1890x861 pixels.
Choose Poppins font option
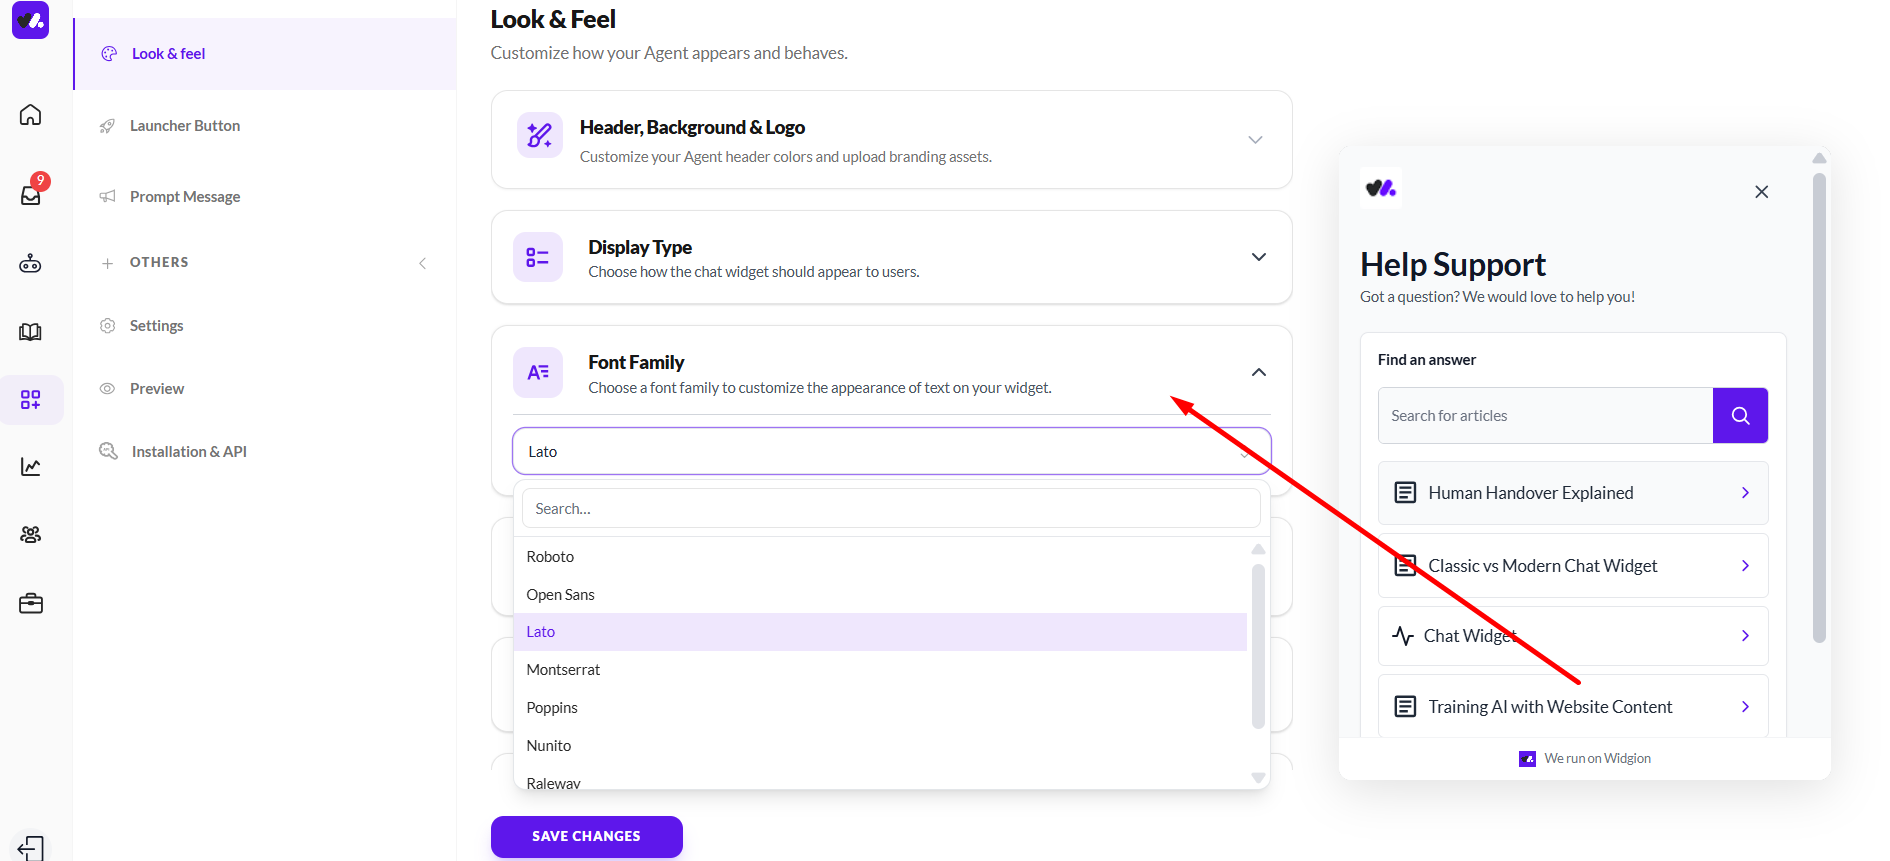552,708
